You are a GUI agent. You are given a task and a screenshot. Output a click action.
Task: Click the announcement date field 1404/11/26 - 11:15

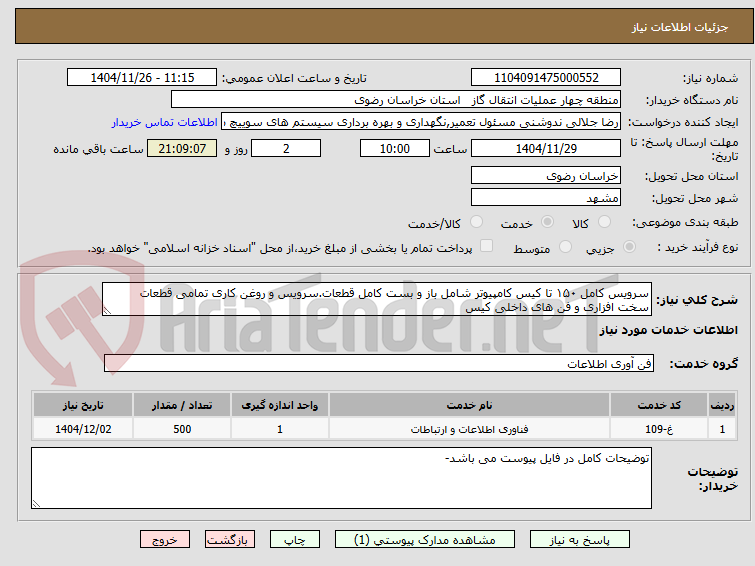click(x=142, y=78)
